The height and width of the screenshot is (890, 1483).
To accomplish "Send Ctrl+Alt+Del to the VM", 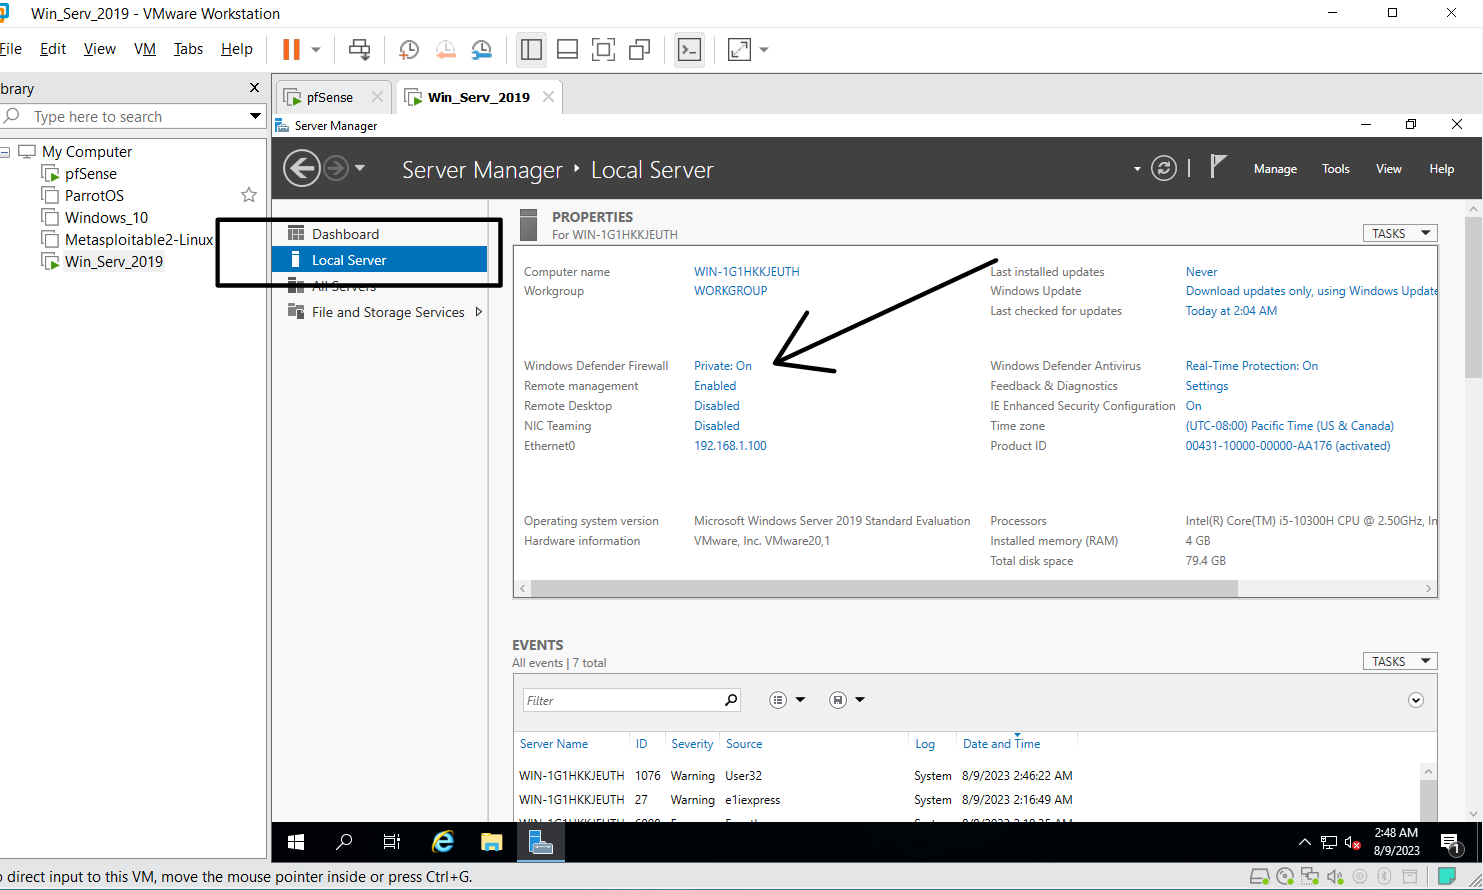I will pyautogui.click(x=359, y=49).
